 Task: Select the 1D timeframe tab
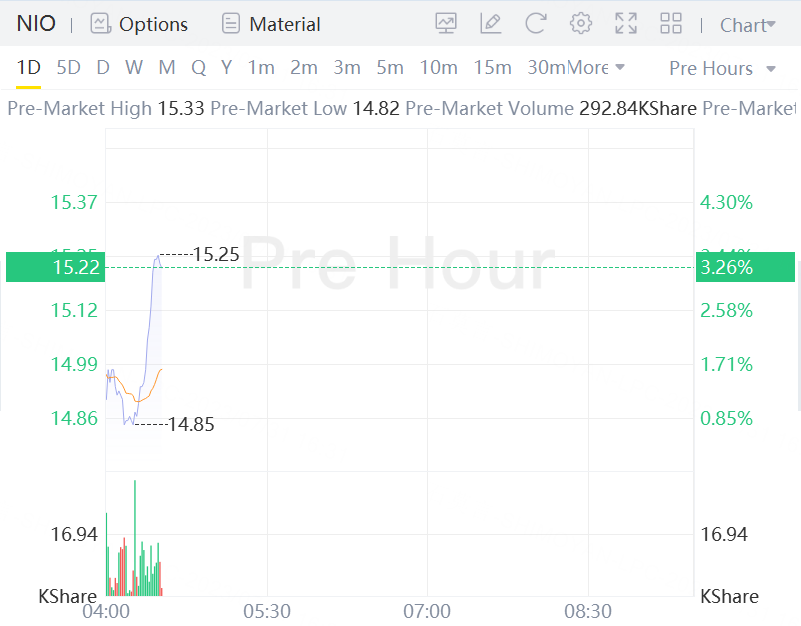point(29,67)
